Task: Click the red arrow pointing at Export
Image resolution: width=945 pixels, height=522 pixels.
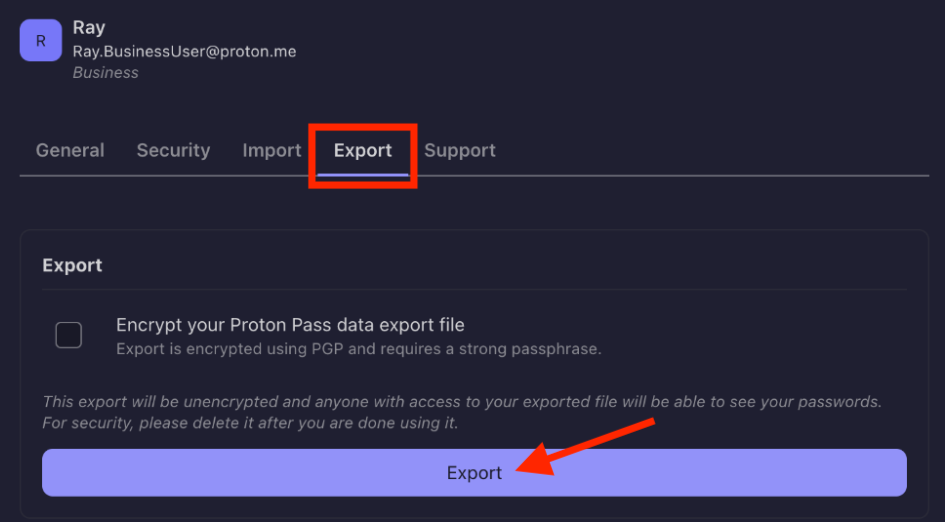Action: coord(585,446)
